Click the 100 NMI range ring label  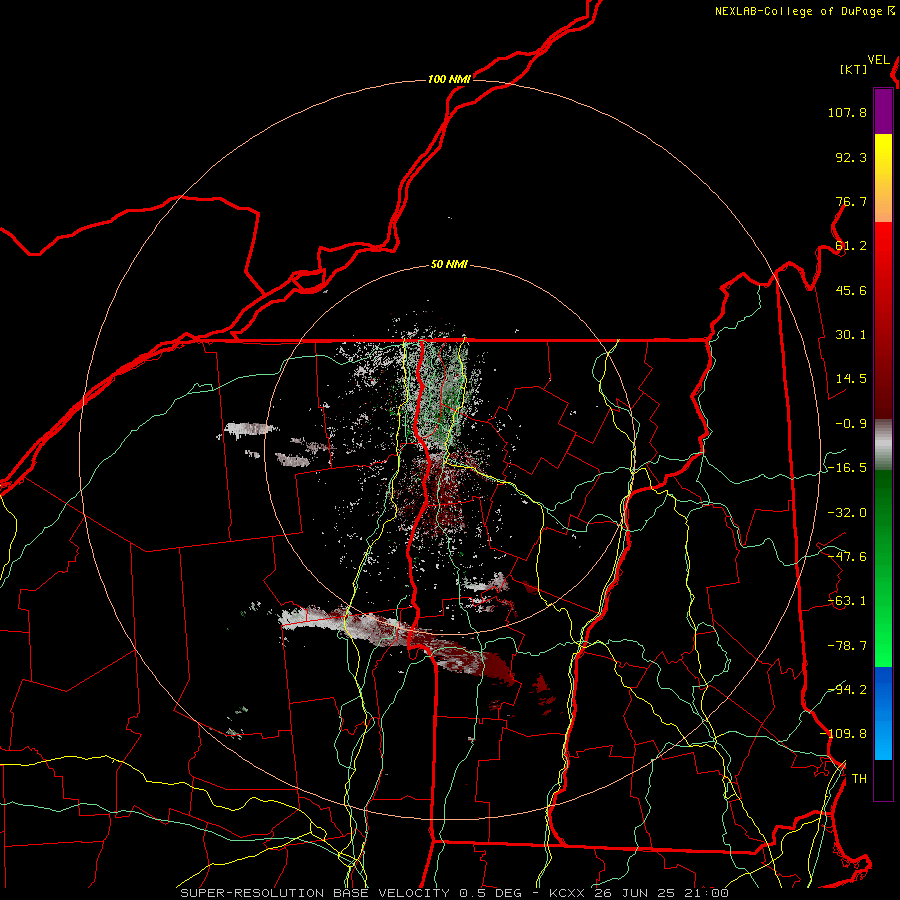click(449, 79)
